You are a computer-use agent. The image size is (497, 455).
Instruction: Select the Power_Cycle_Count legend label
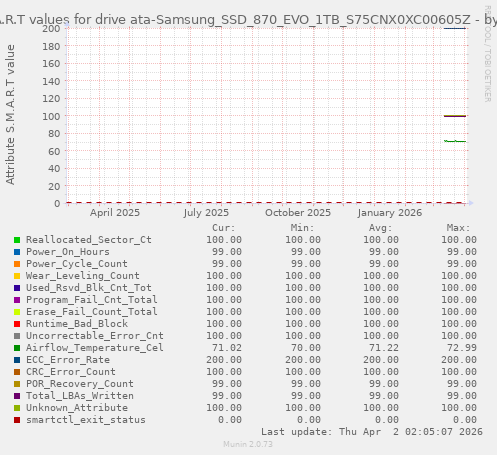(x=77, y=264)
